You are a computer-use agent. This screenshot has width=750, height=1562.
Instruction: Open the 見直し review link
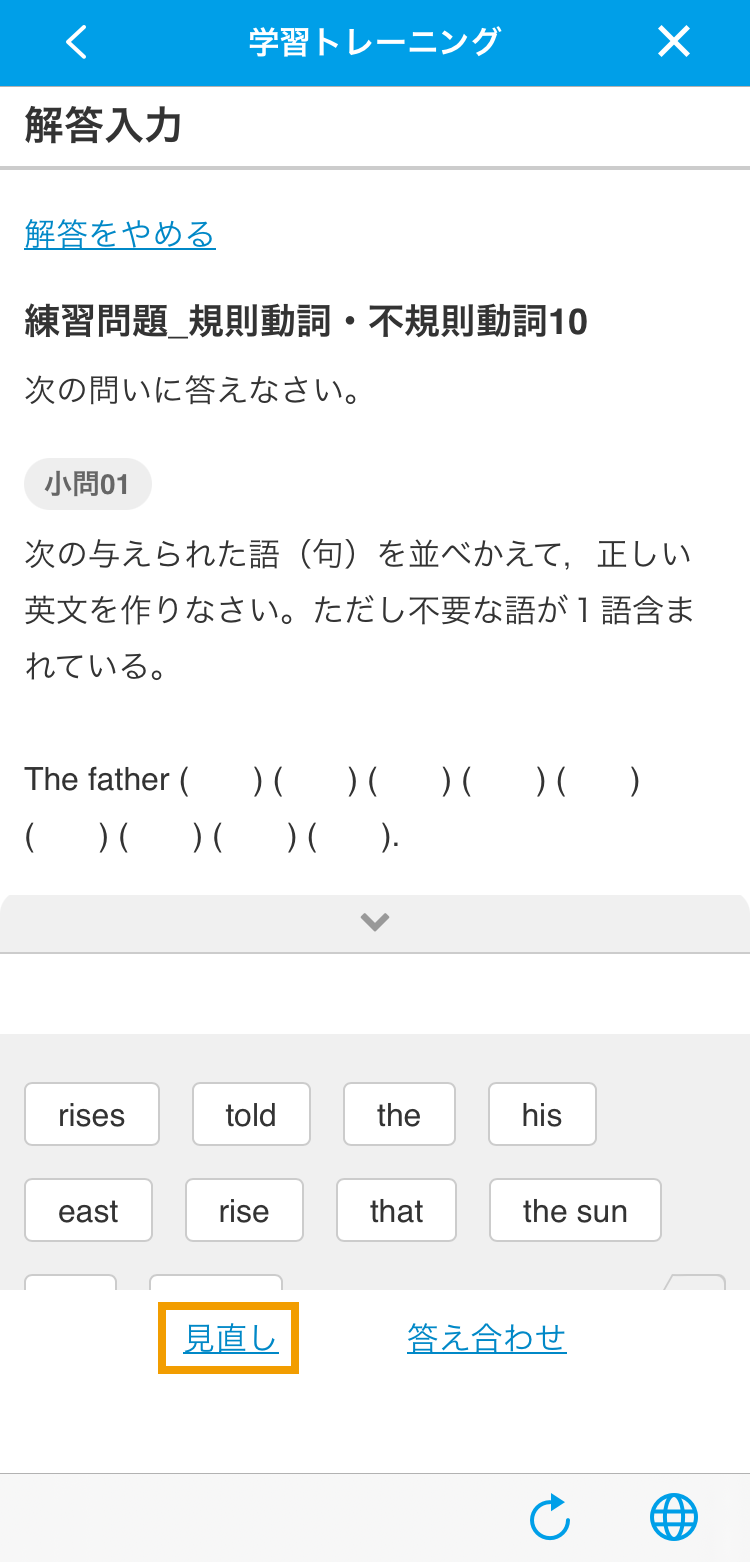[230, 1338]
